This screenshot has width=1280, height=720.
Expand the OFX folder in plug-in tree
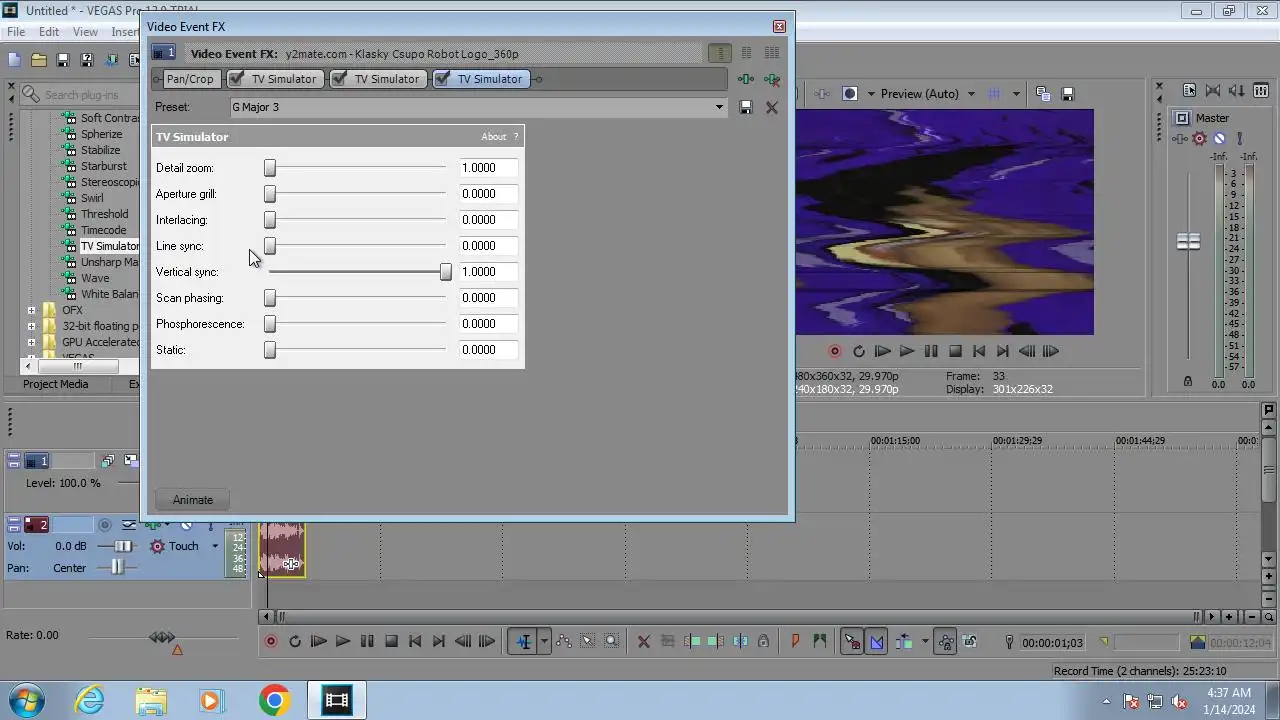[31, 310]
